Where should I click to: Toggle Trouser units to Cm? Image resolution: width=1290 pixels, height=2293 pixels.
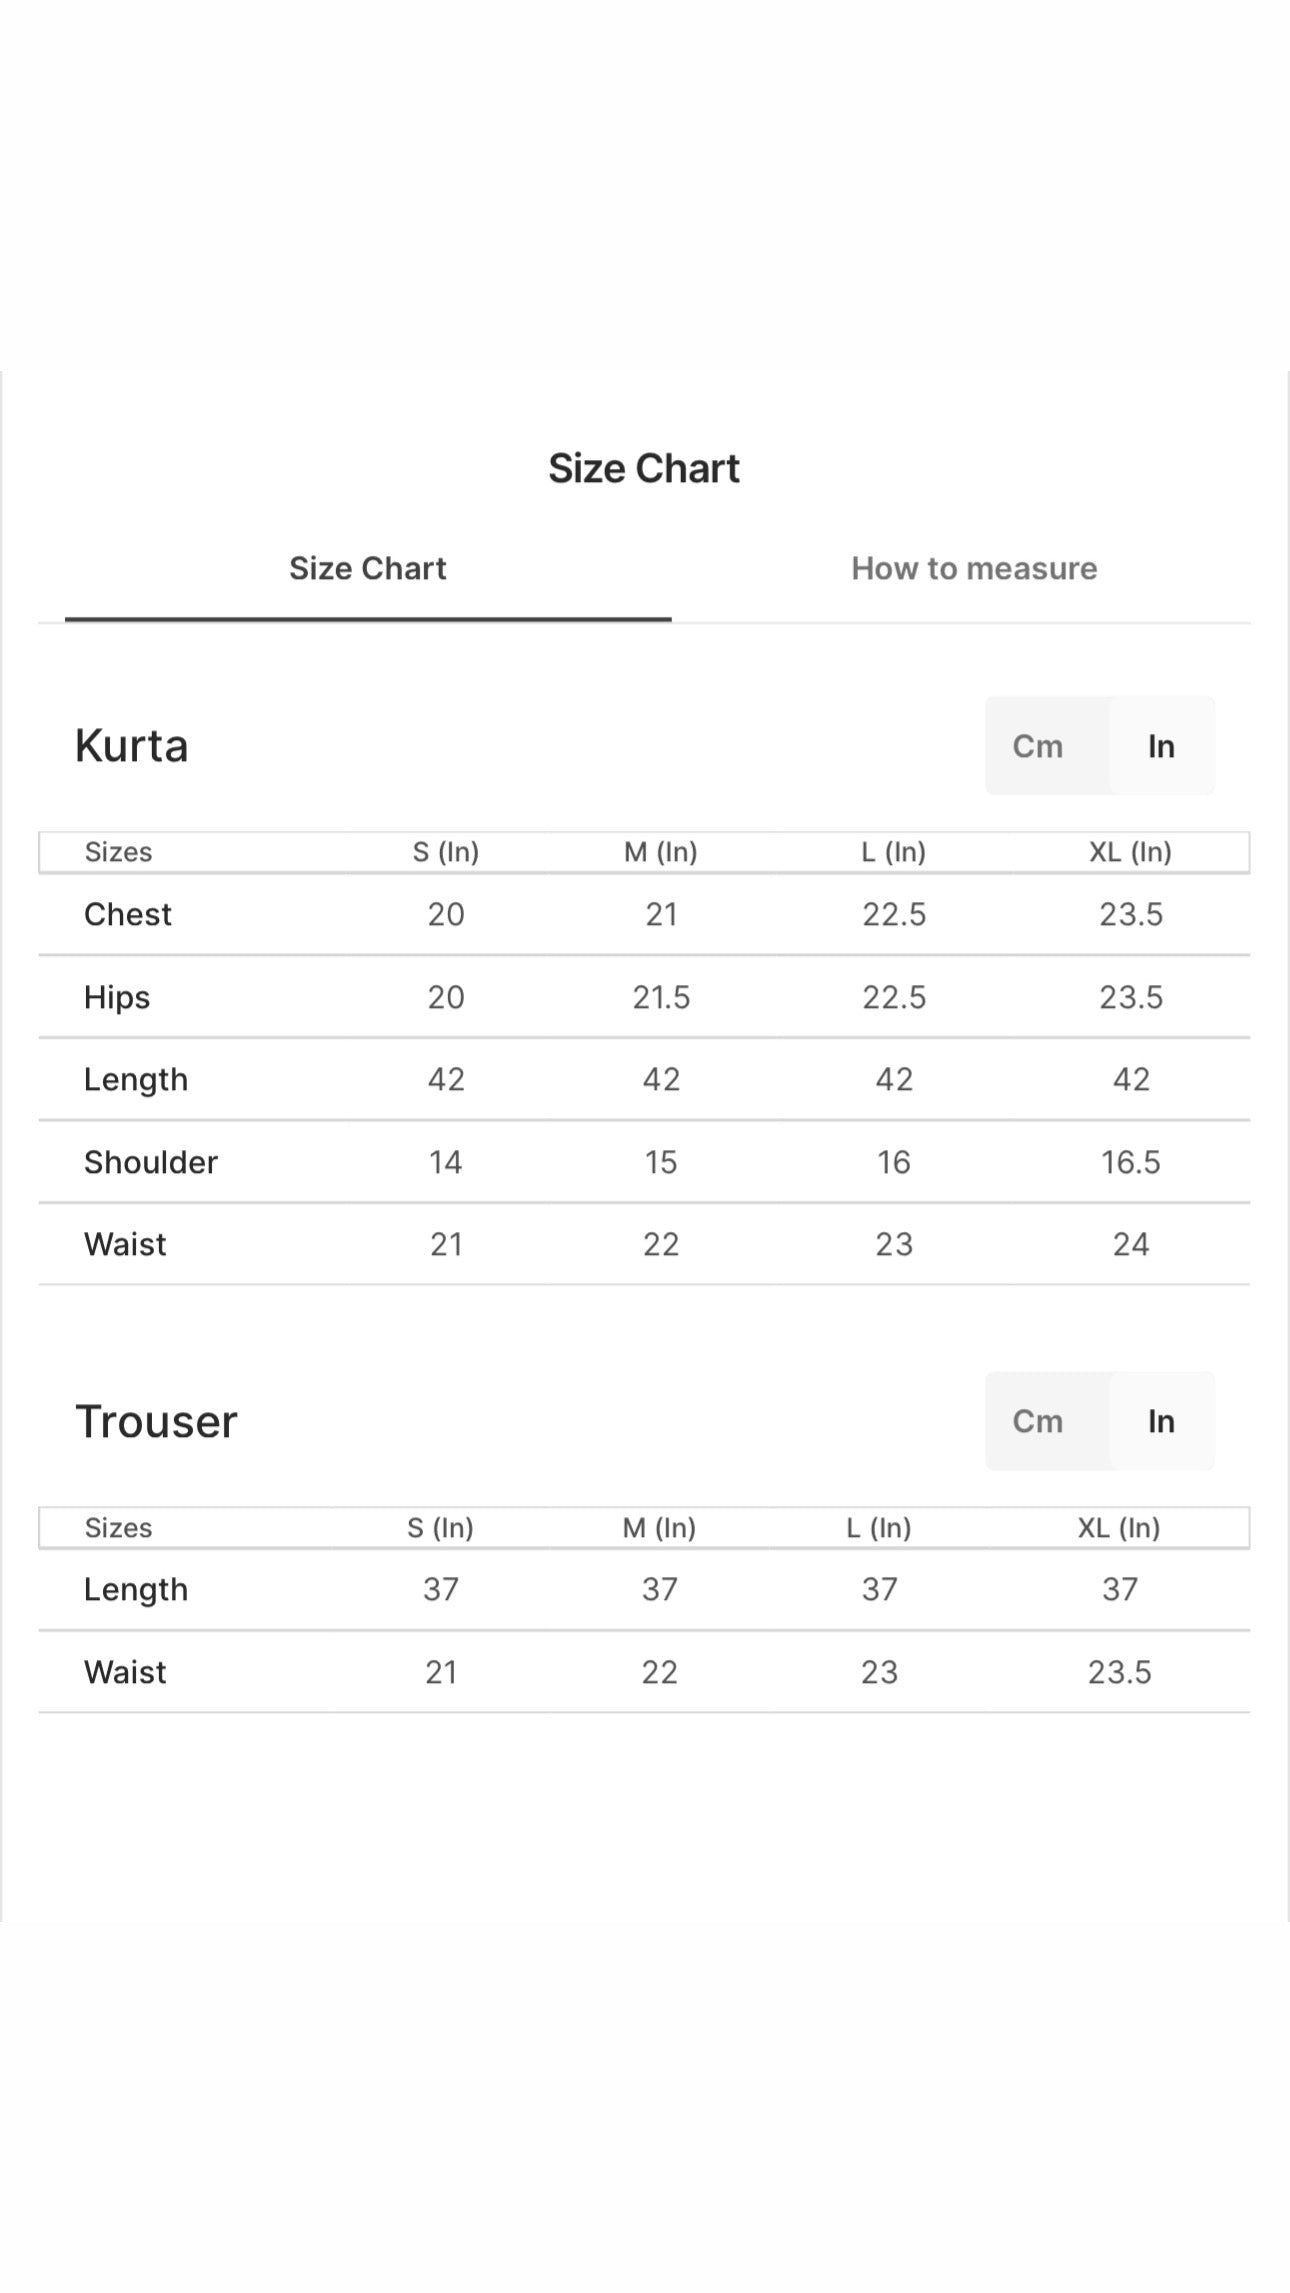click(x=1037, y=1421)
